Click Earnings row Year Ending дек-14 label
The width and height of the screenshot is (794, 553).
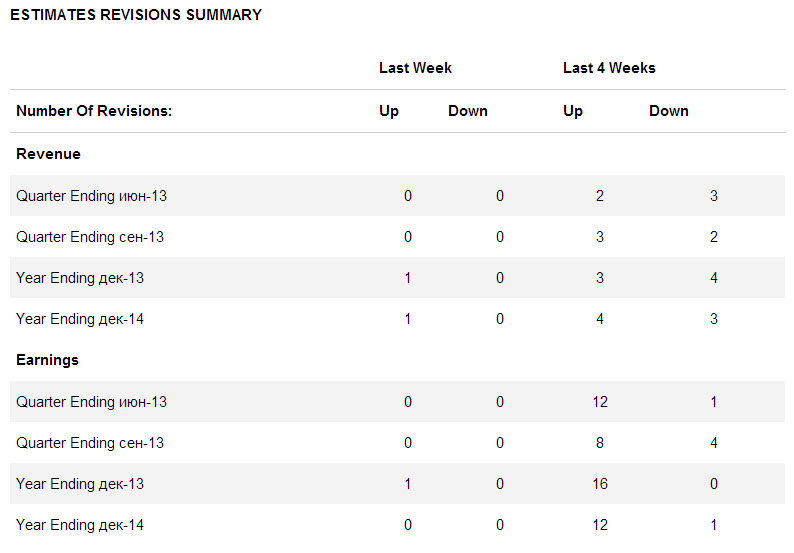pyautogui.click(x=80, y=525)
